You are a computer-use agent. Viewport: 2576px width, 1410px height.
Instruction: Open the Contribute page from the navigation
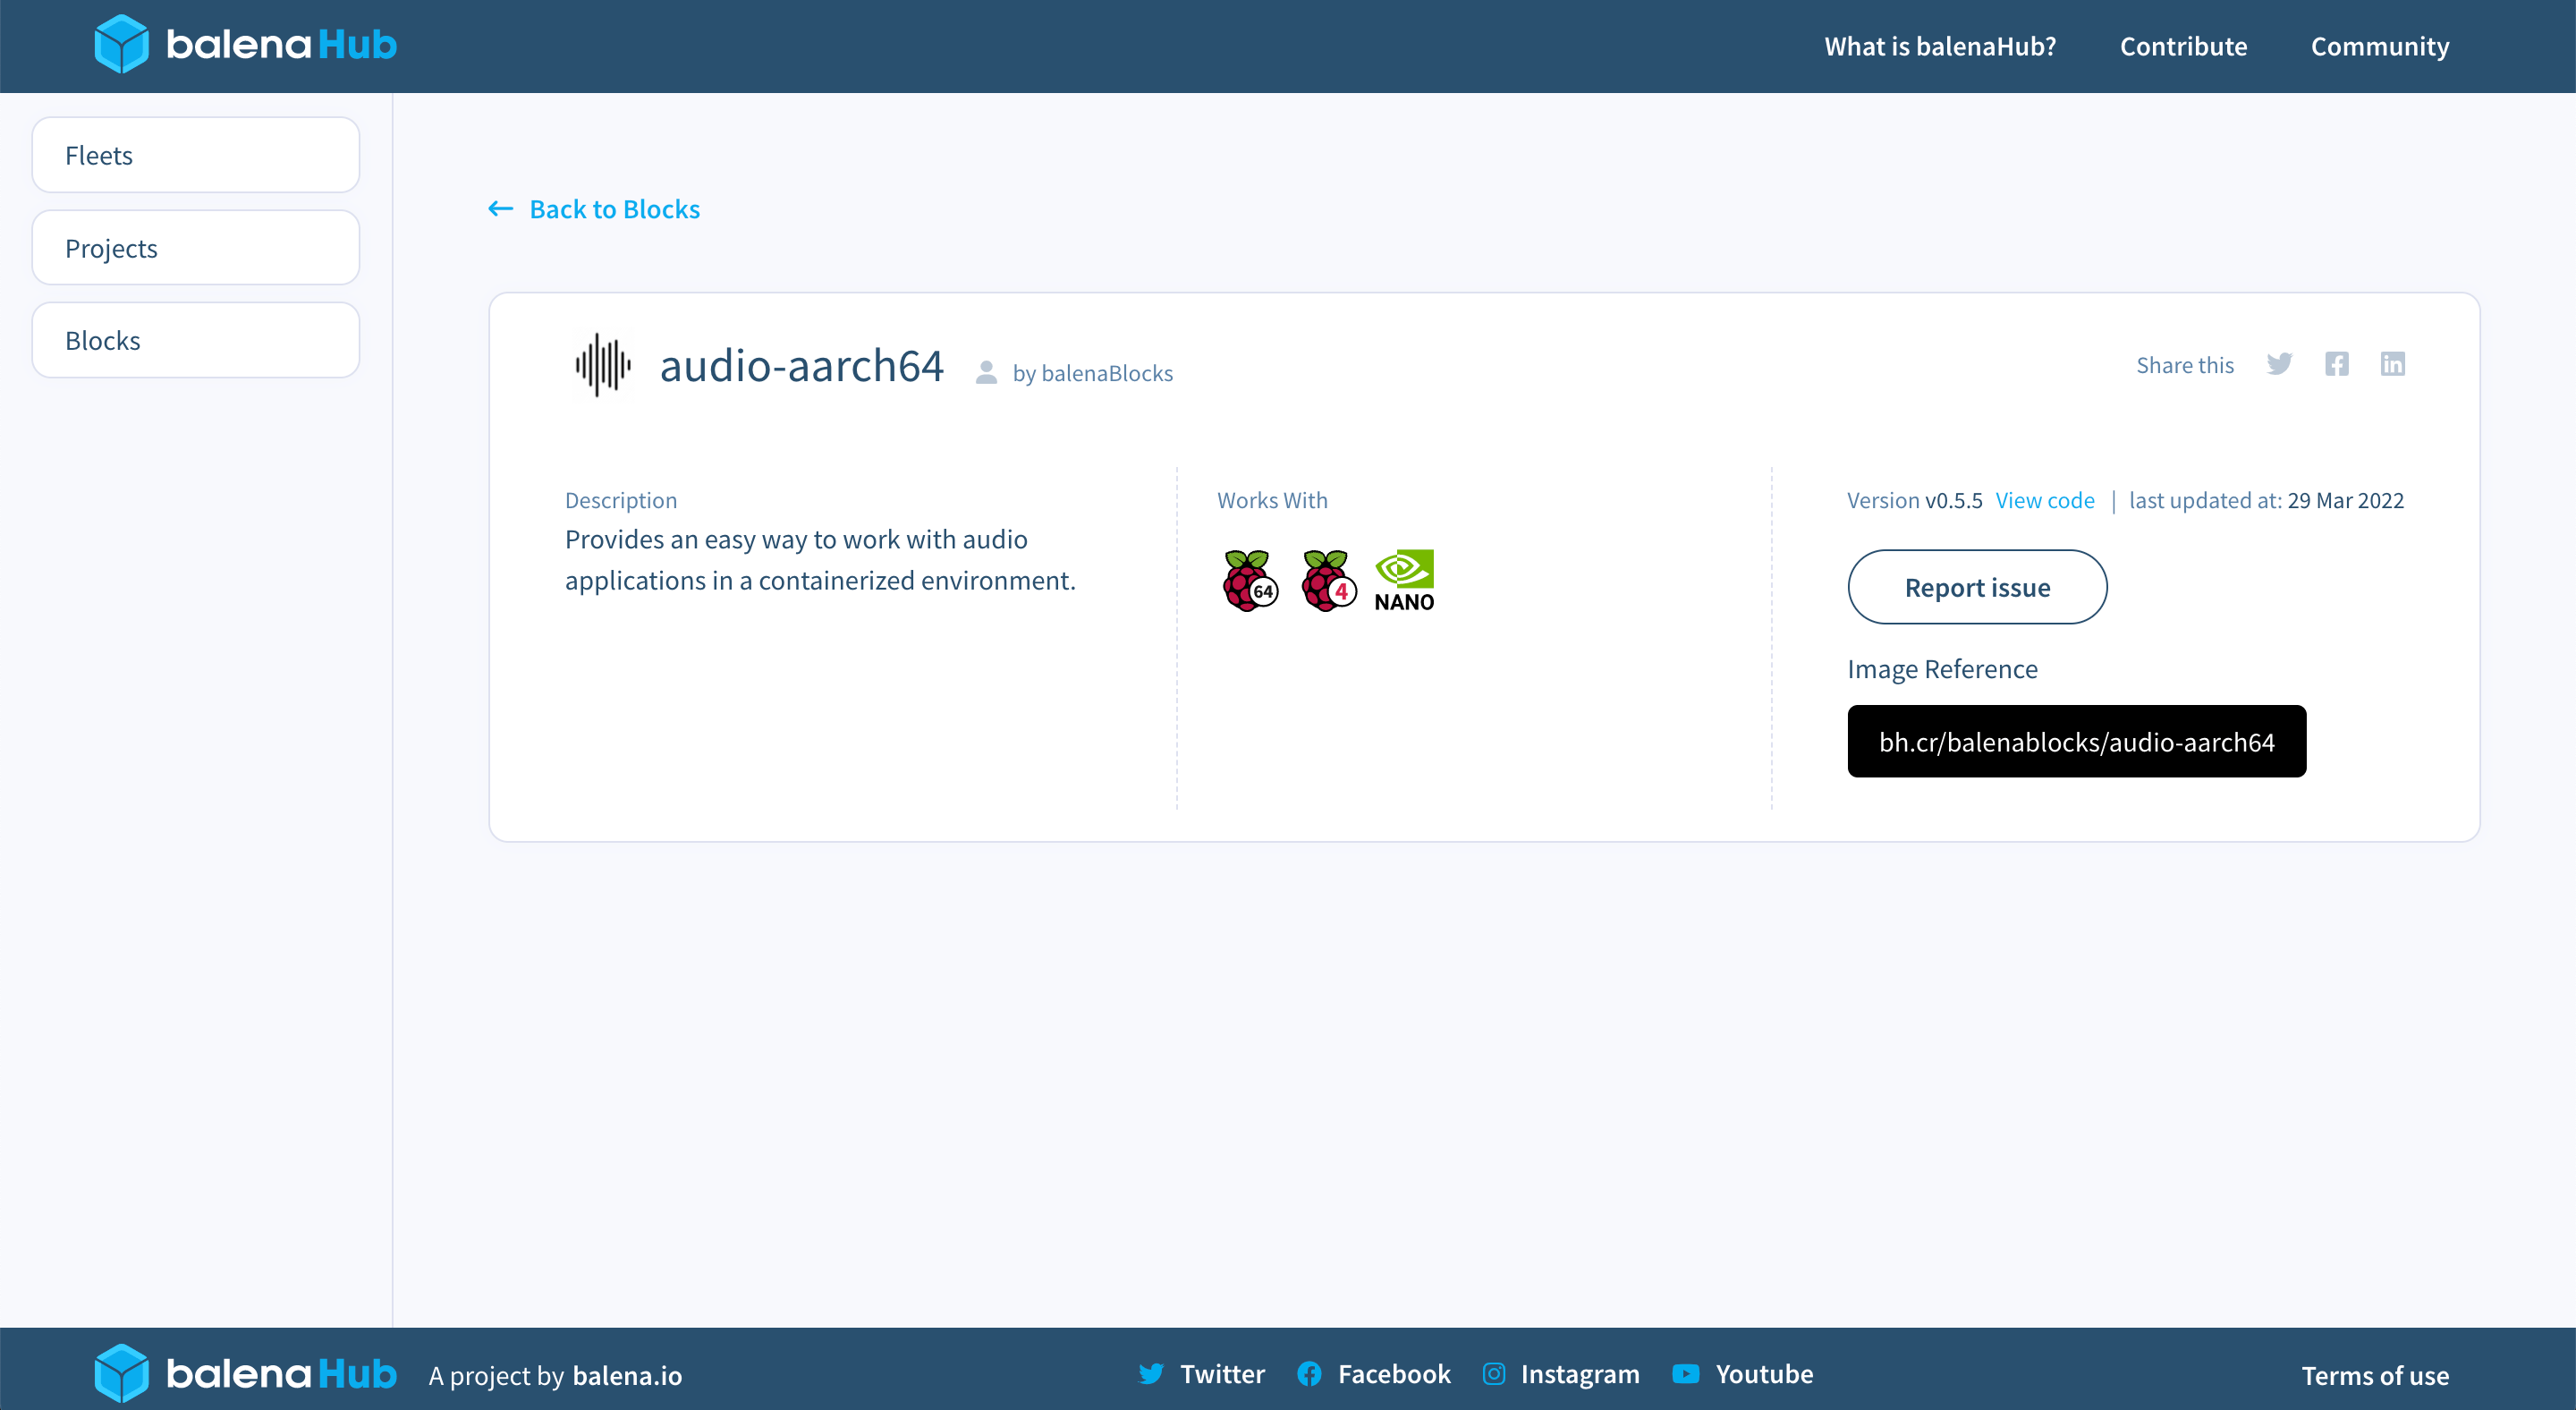tap(2183, 46)
